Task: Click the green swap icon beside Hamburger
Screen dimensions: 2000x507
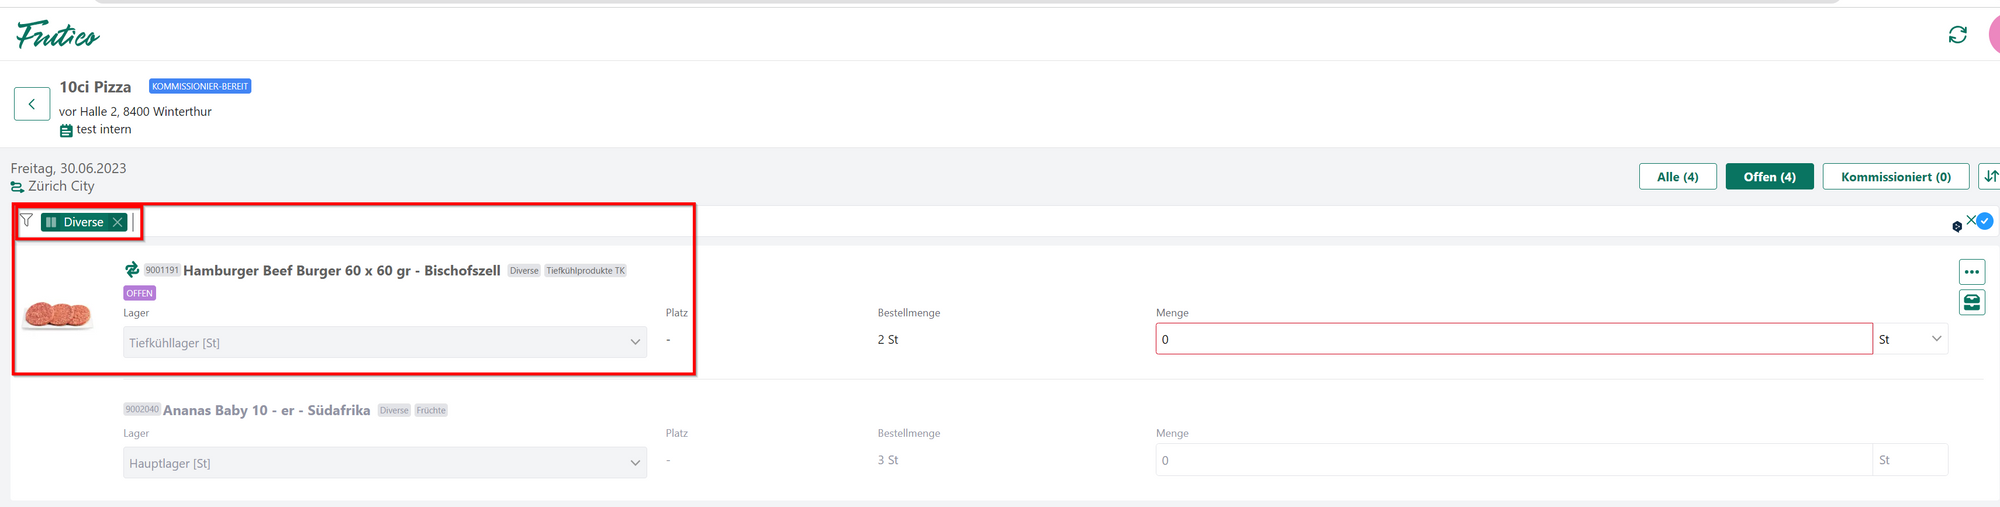Action: click(x=132, y=270)
